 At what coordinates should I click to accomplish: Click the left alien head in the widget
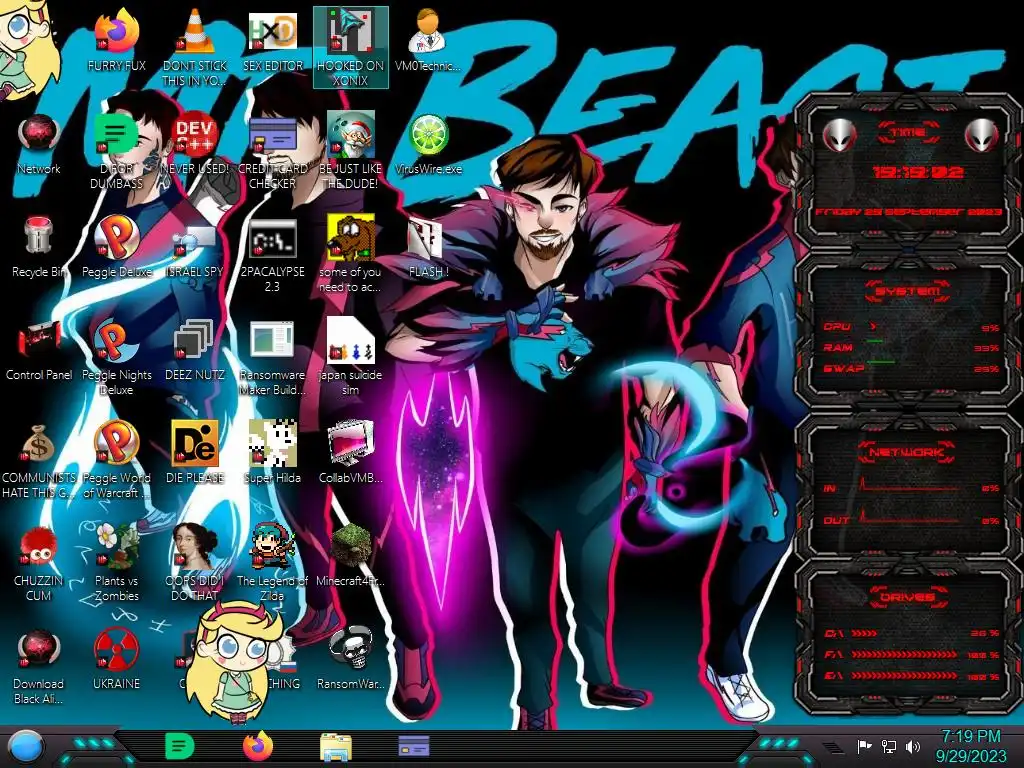(840, 135)
